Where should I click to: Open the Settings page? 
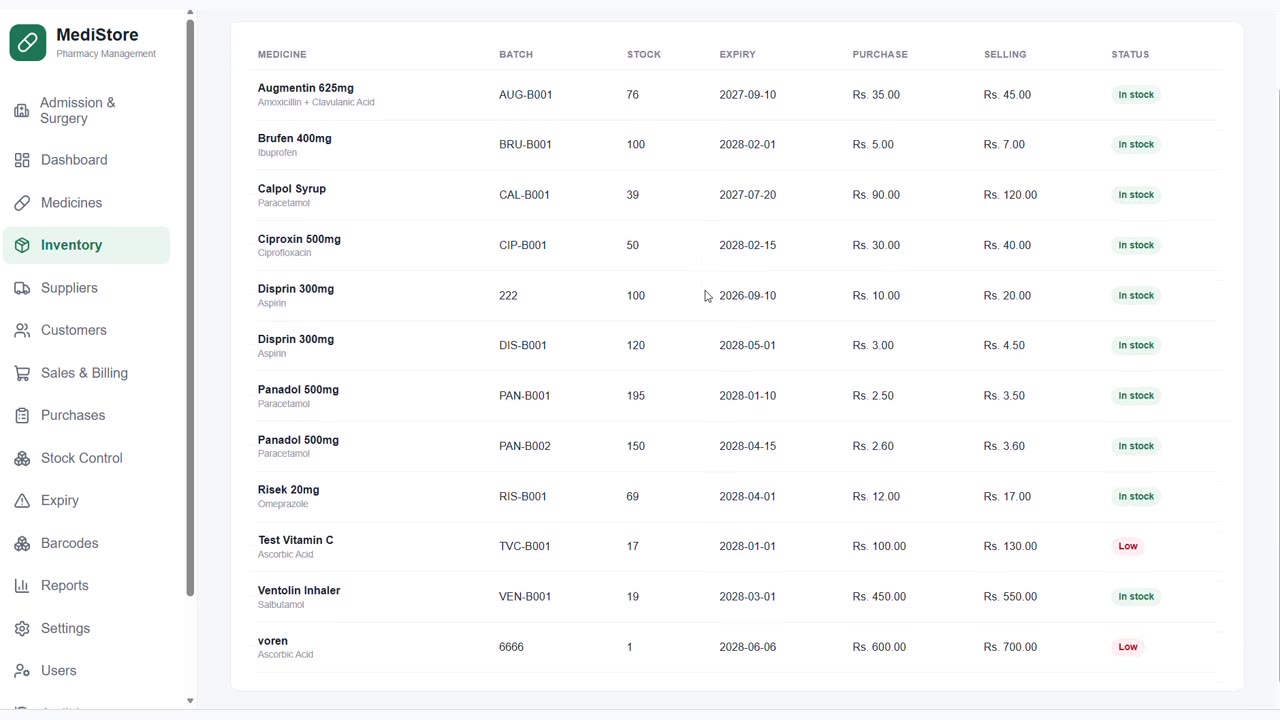coord(87,628)
